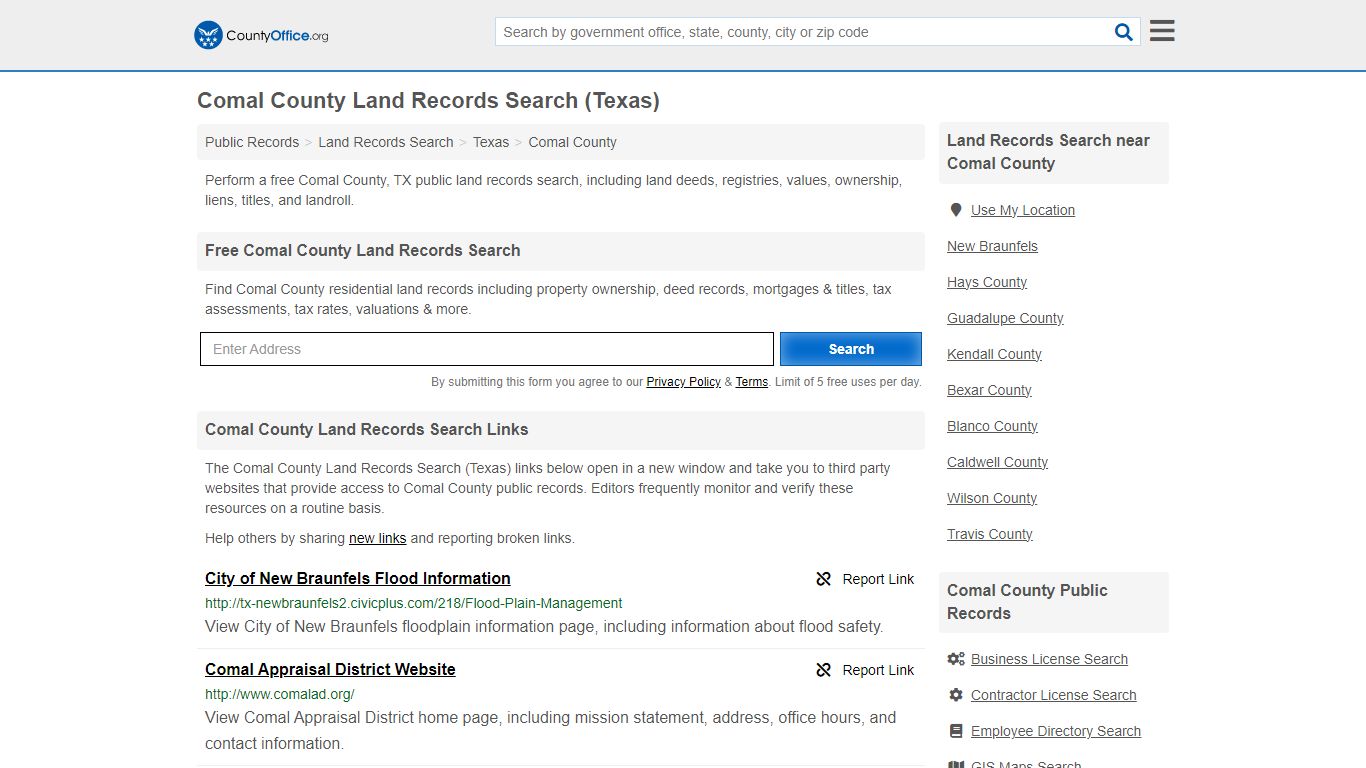Click Use My Location

(1023, 210)
